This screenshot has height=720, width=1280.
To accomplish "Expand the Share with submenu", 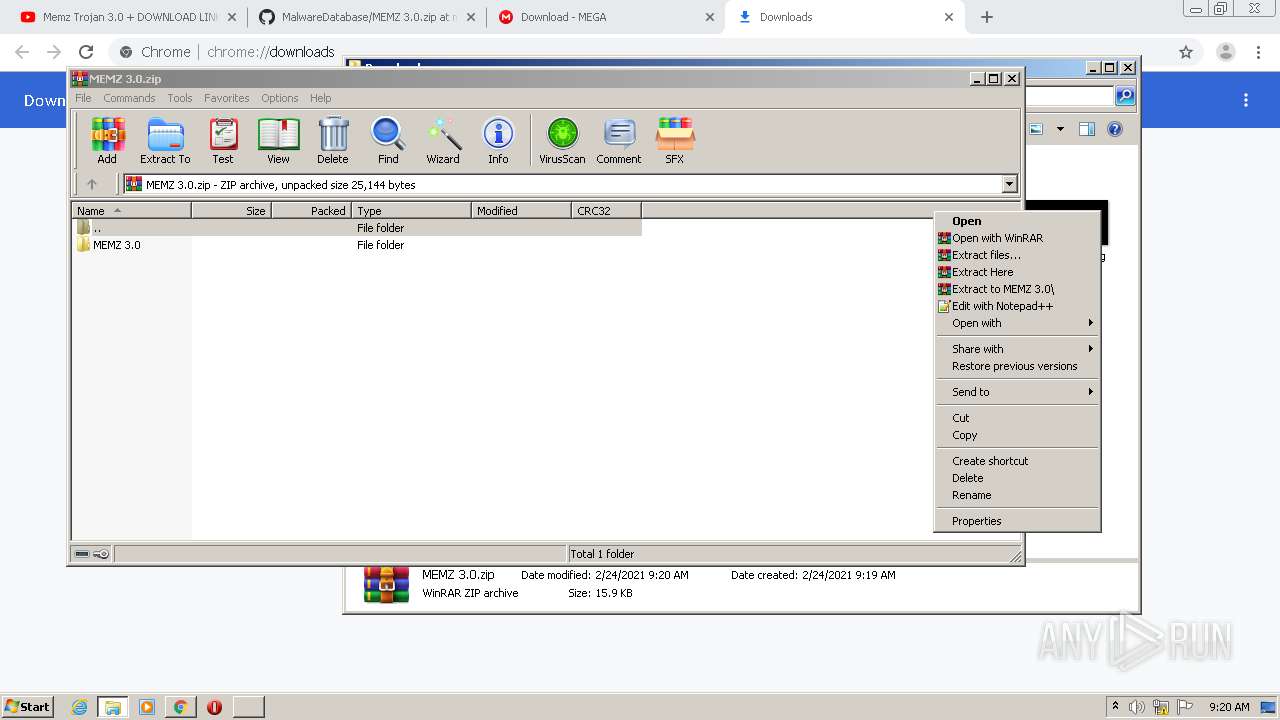I will (1017, 349).
